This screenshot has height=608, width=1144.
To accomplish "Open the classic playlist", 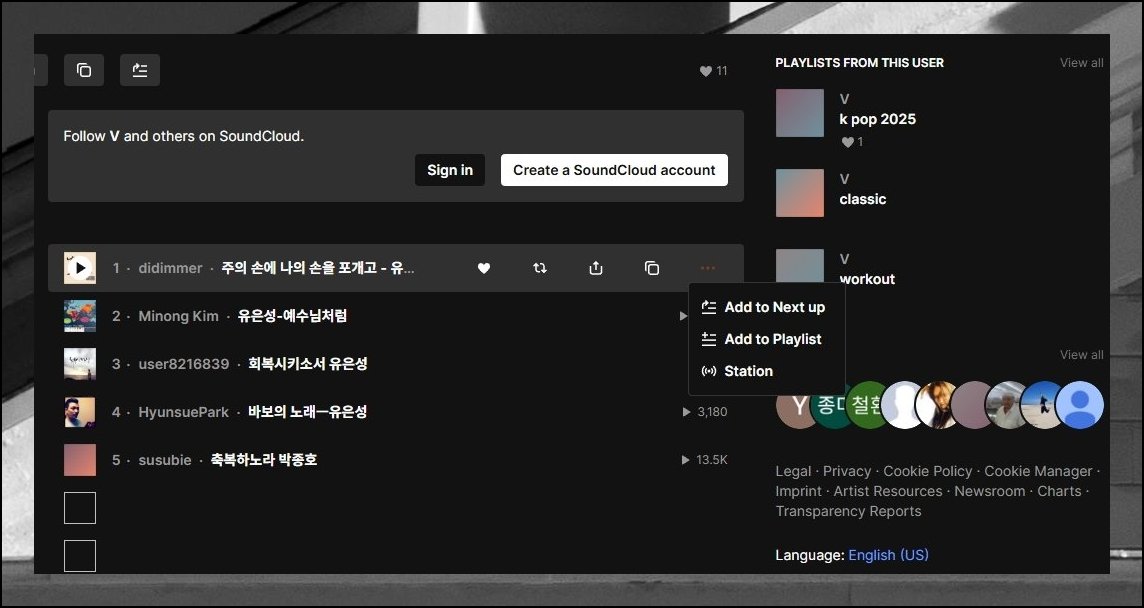I will pos(863,199).
